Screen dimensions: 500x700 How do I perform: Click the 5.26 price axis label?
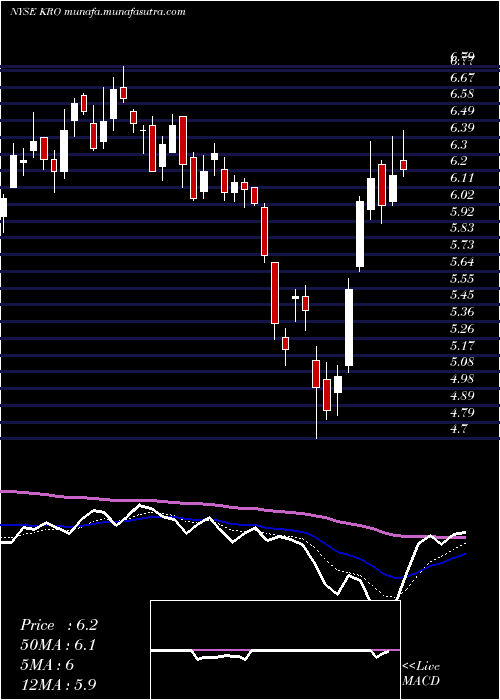pyautogui.click(x=462, y=329)
